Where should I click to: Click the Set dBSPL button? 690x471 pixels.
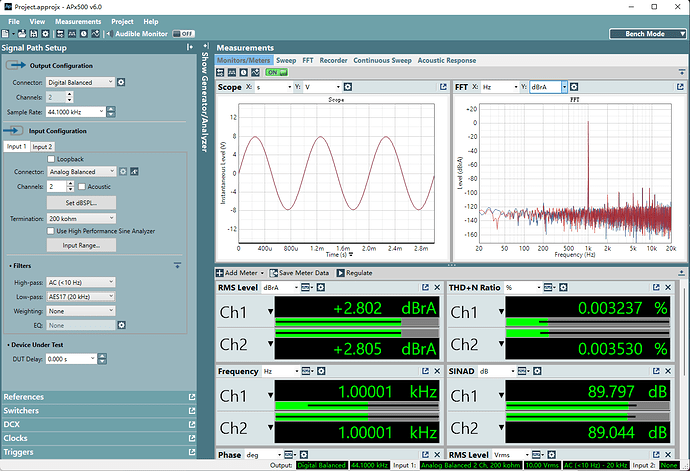(81, 203)
